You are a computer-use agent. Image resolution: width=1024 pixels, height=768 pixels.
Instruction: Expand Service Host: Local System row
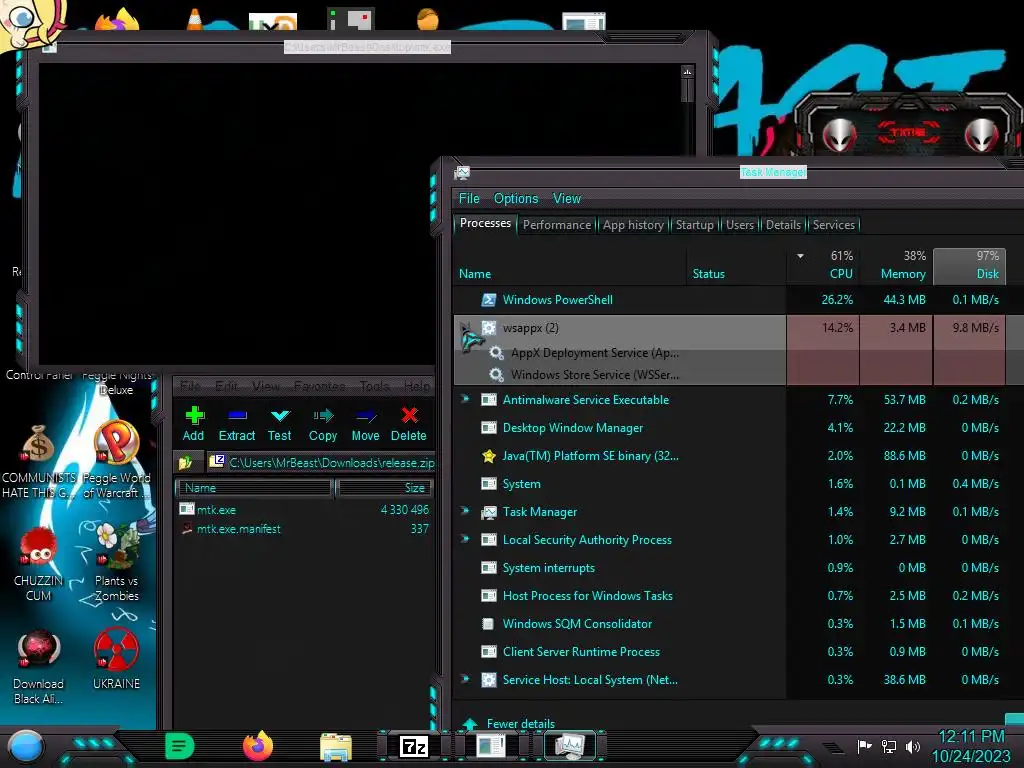pyautogui.click(x=465, y=680)
